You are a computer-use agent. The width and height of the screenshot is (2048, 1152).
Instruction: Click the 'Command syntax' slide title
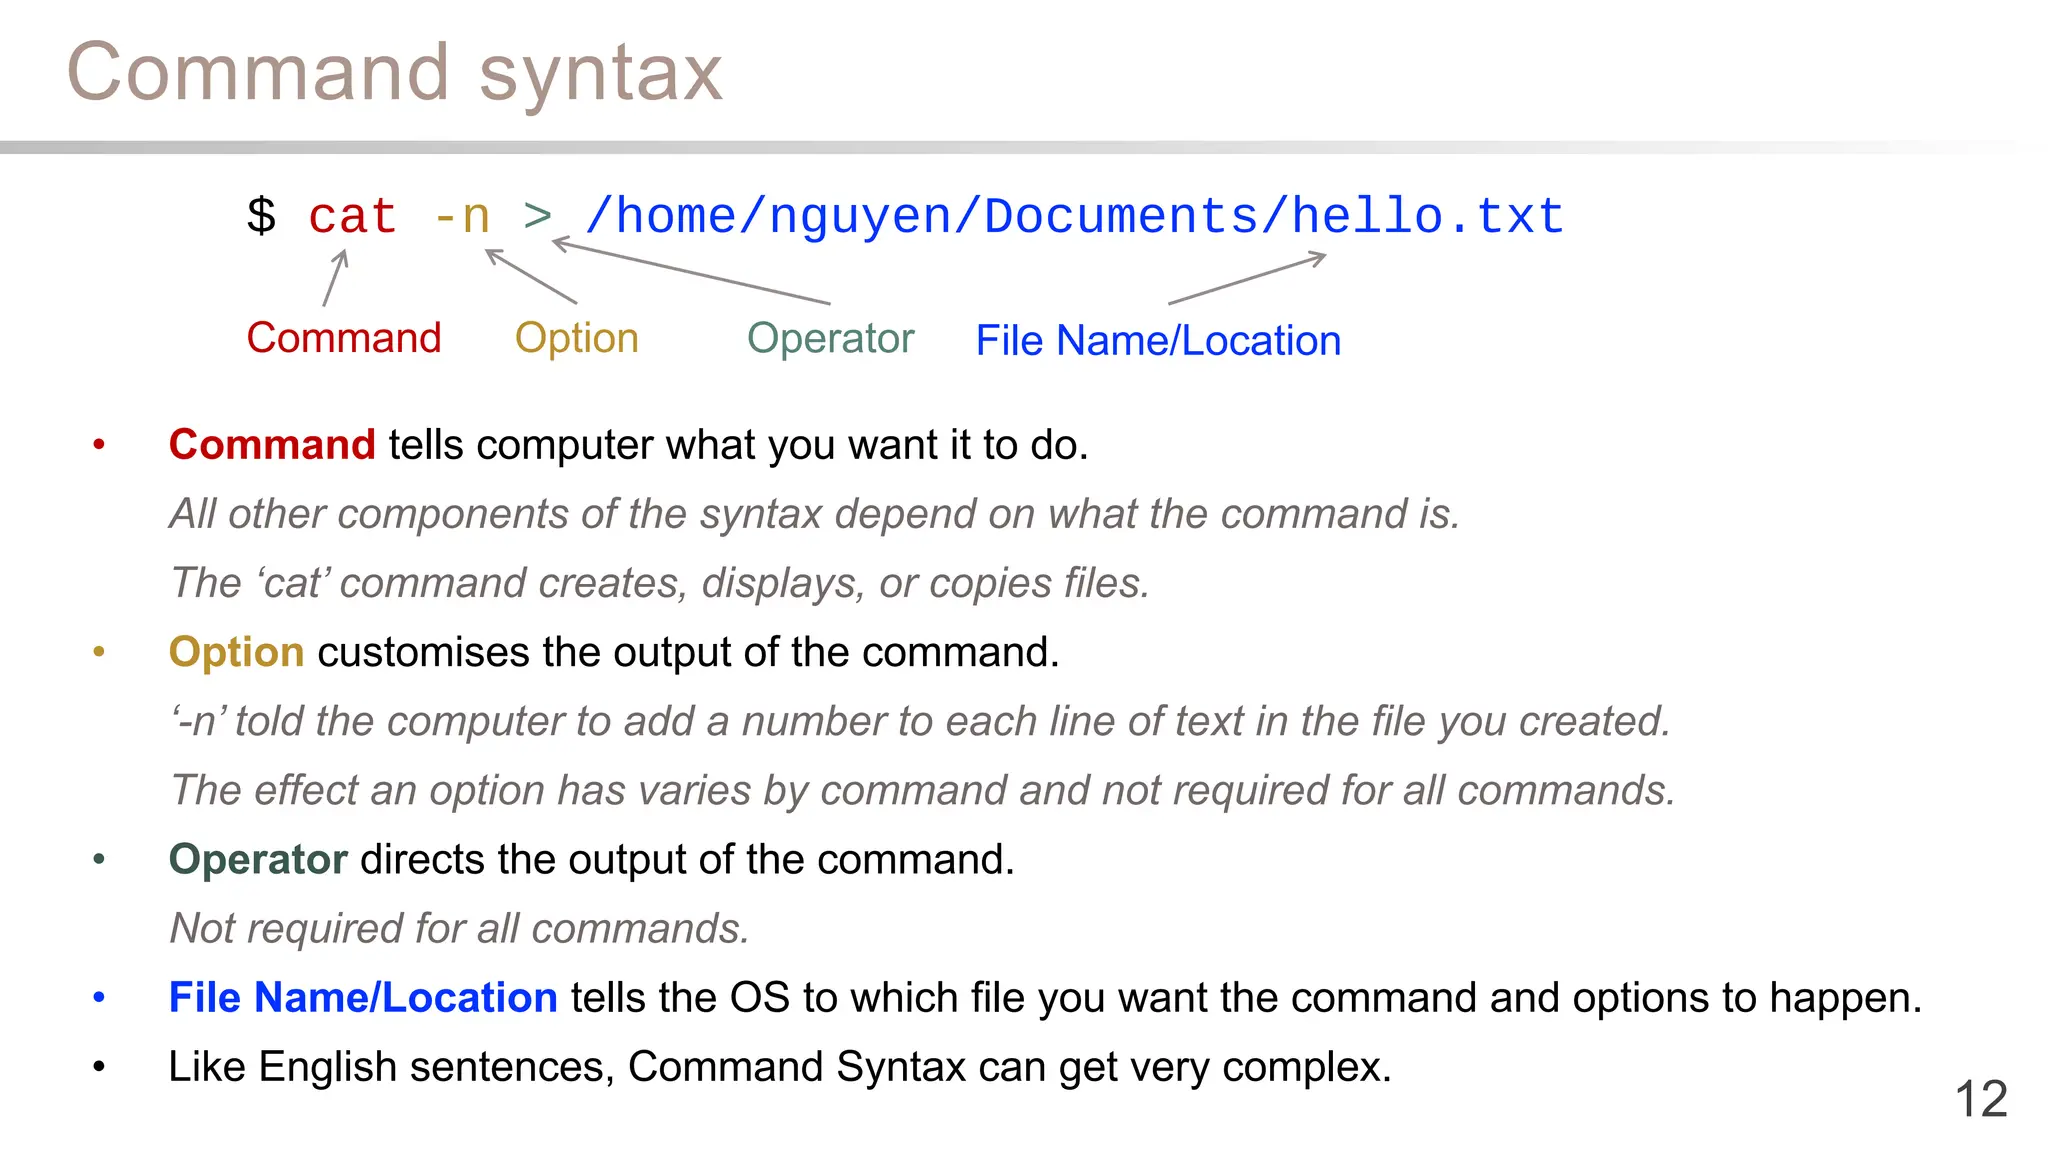click(x=394, y=74)
